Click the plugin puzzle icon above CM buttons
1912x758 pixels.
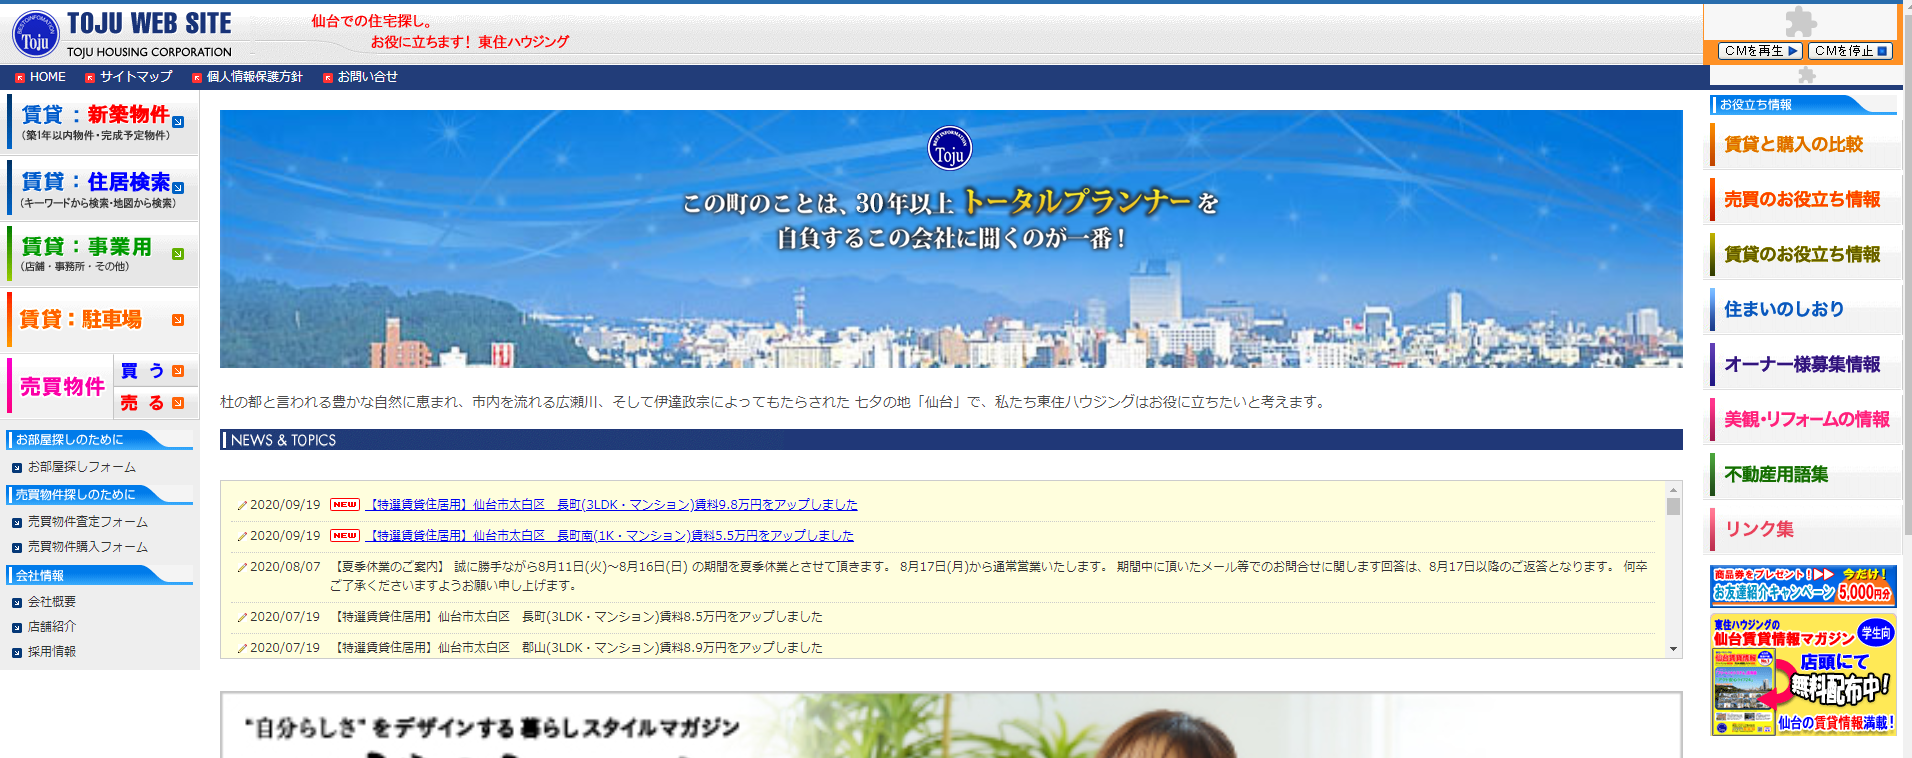tap(1801, 21)
